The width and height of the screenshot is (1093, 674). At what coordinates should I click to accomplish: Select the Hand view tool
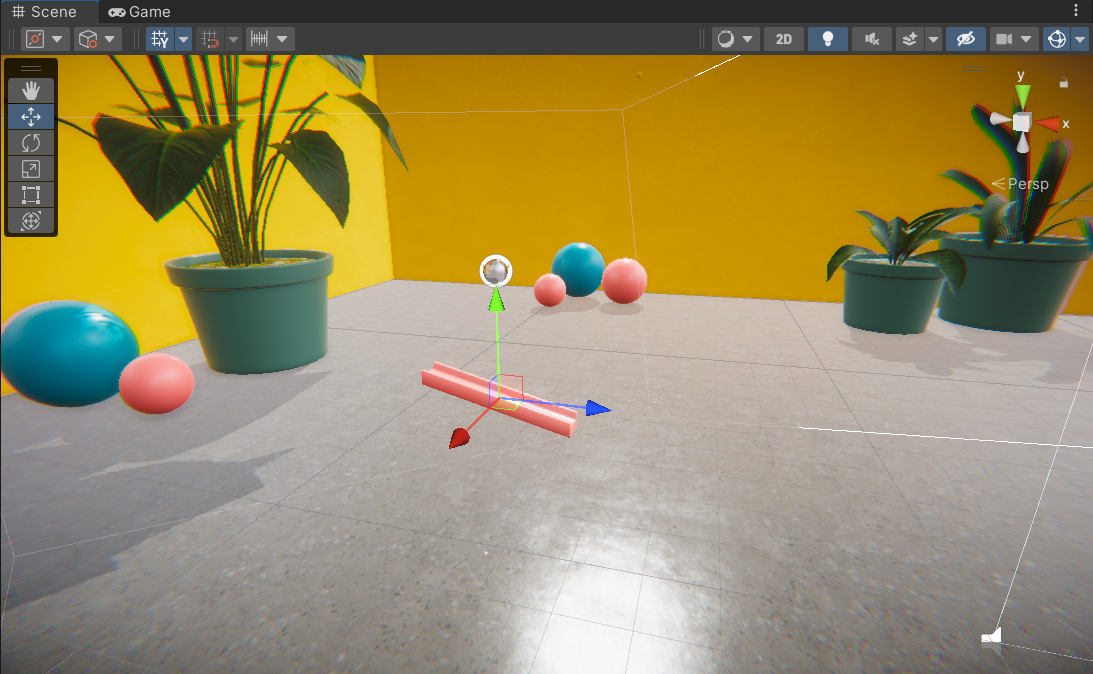coord(31,90)
